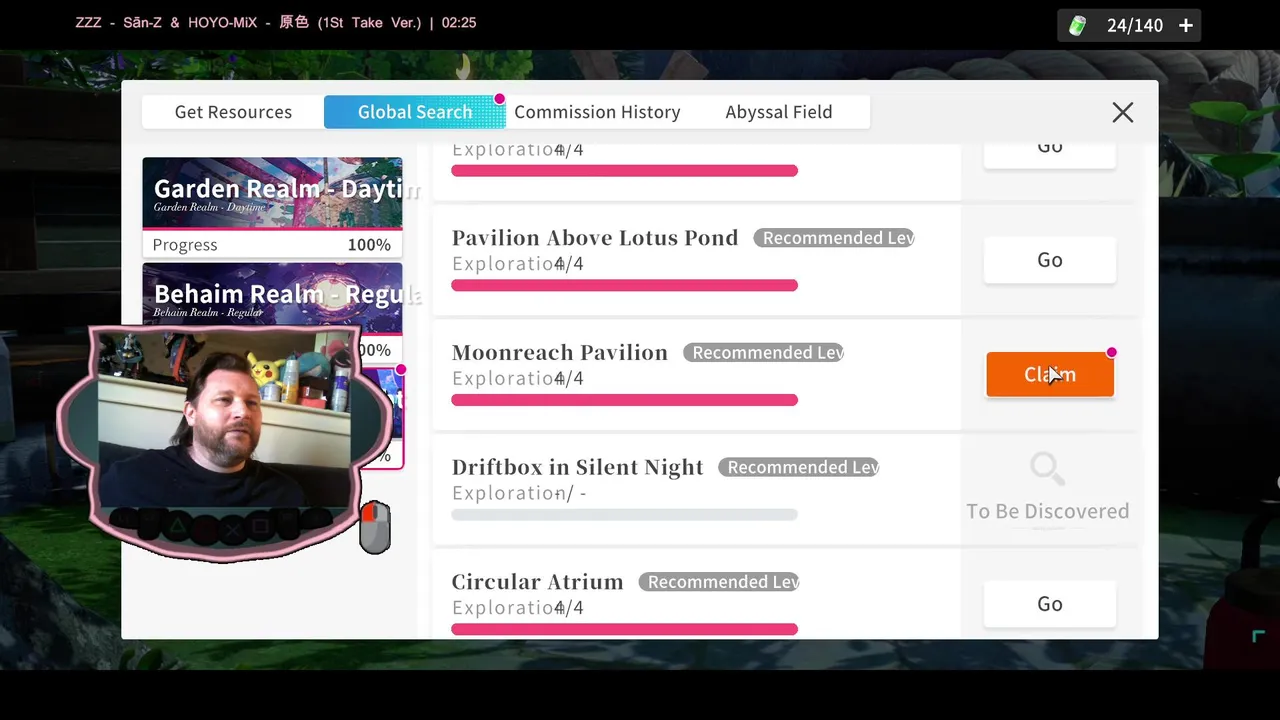Click the Moonreach Pavilion exploration progress bar

(624, 400)
